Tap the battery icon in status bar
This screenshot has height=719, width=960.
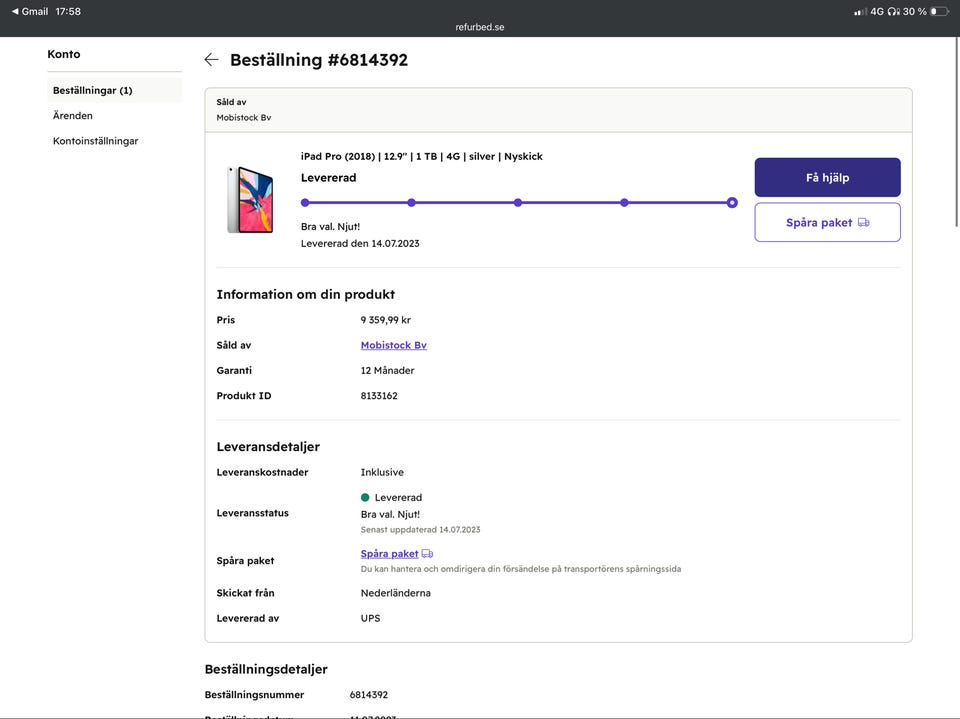pyautogui.click(x=939, y=11)
